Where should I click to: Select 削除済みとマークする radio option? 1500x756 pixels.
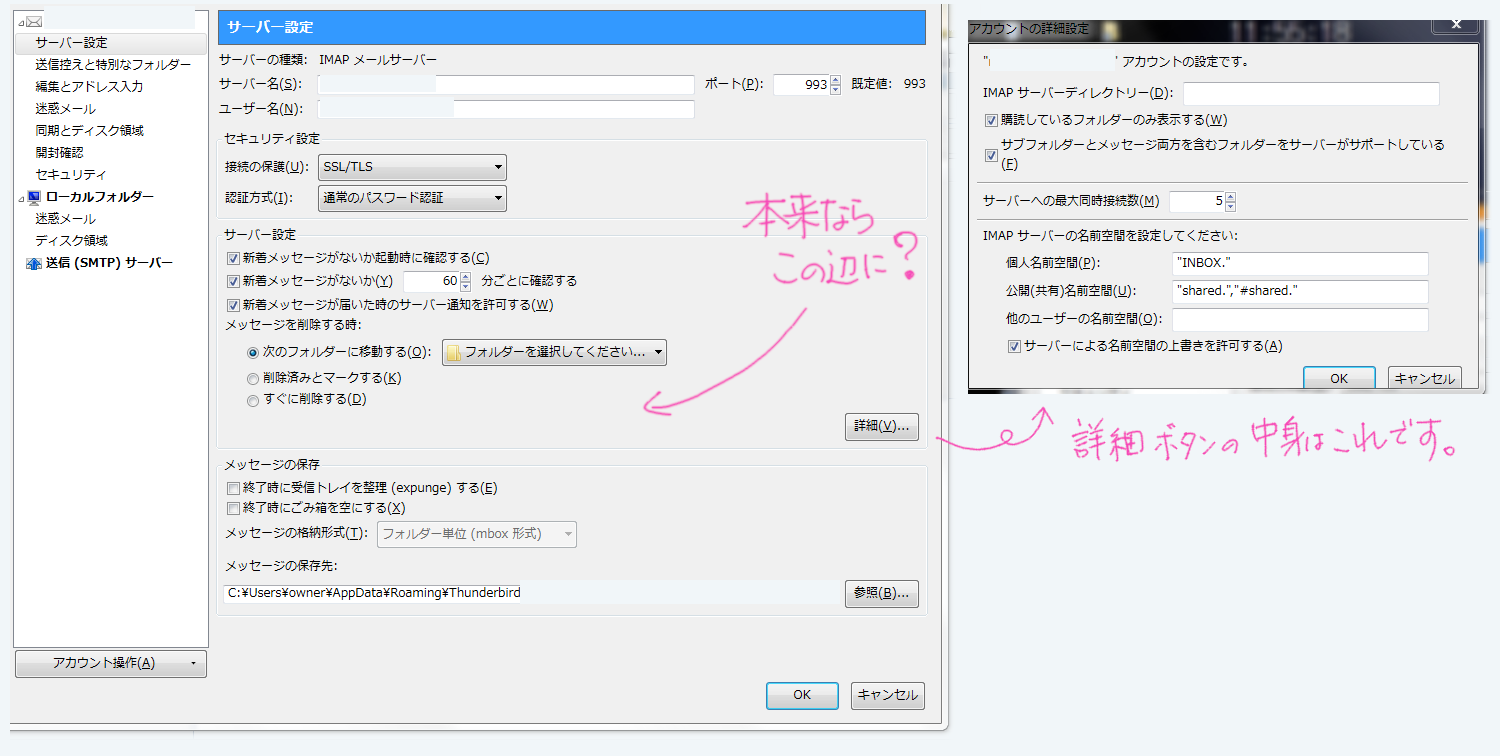253,379
